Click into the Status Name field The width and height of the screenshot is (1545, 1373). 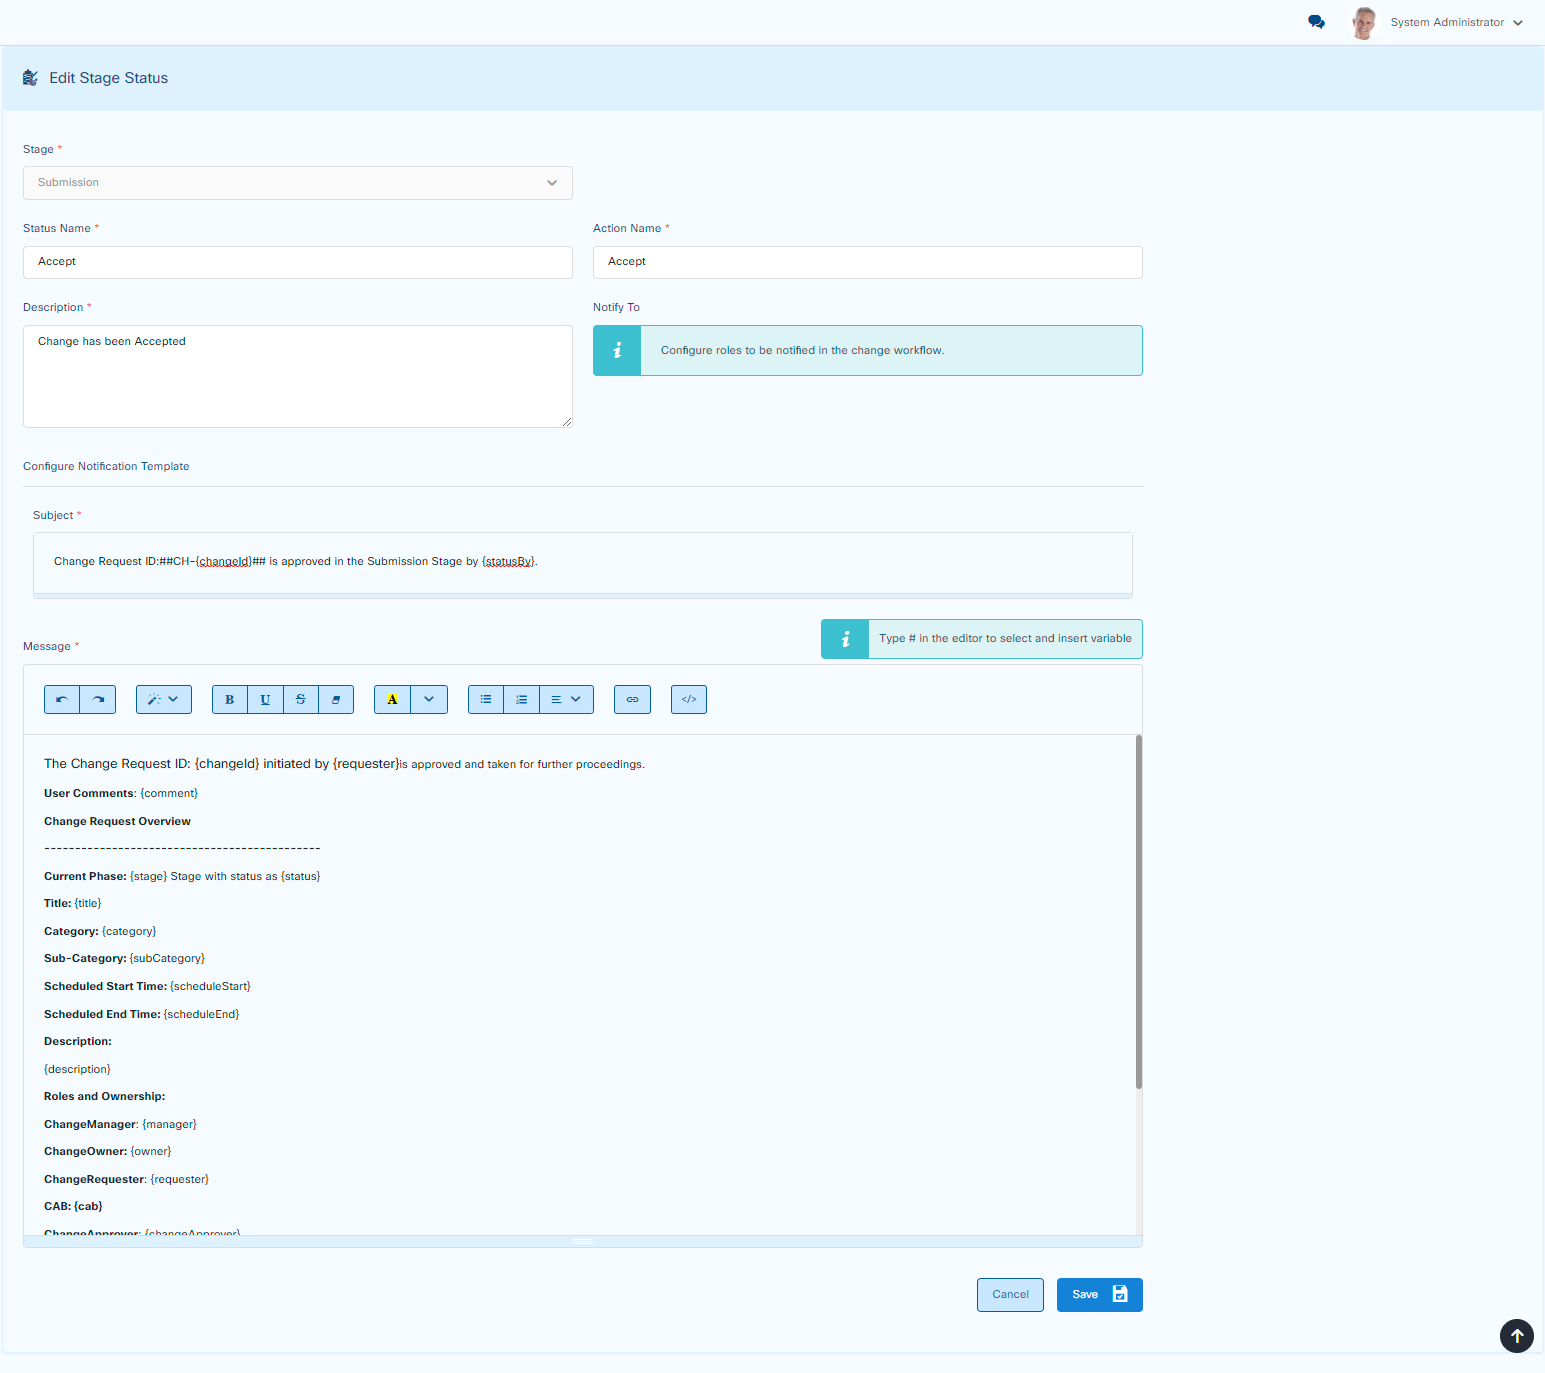point(298,262)
